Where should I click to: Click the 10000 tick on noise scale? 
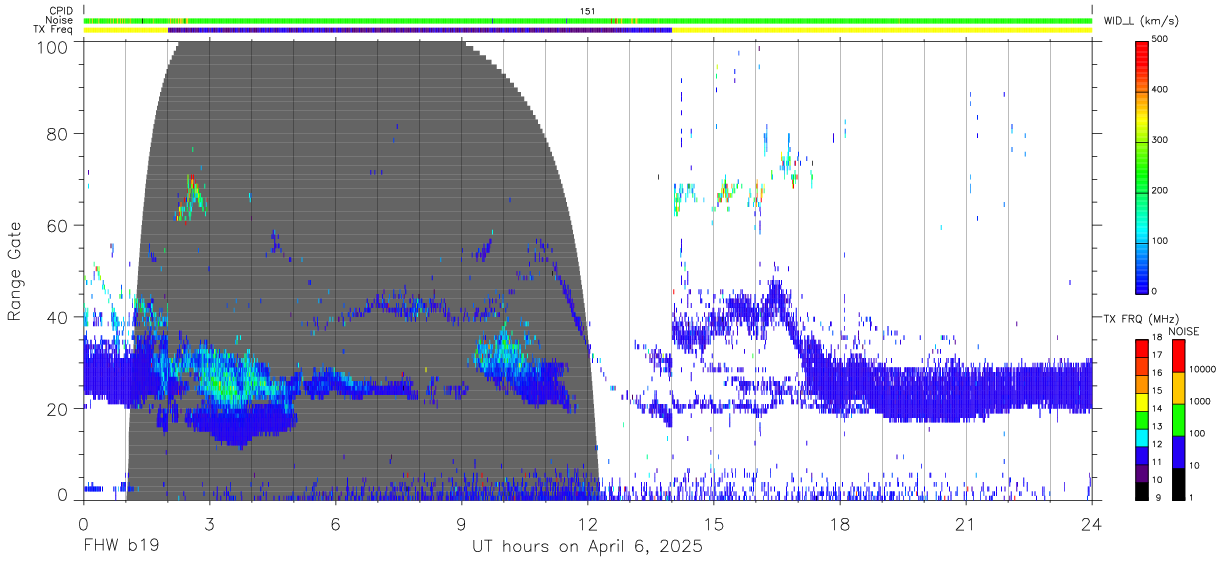click(1202, 370)
